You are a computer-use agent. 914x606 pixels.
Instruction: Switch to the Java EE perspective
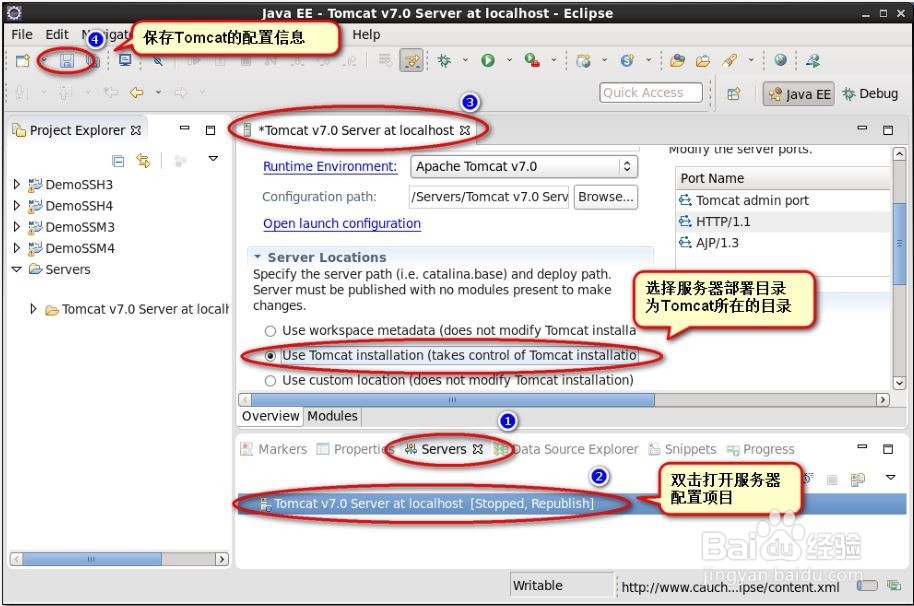(800, 93)
